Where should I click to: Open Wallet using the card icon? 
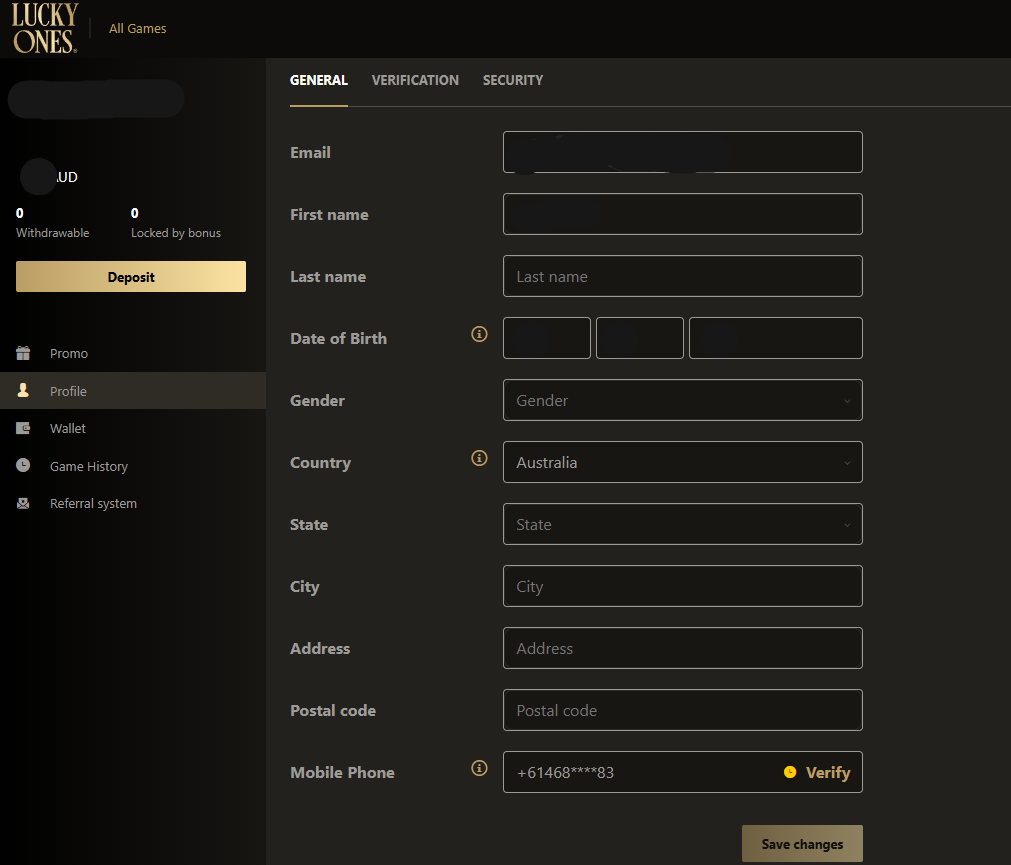(x=22, y=428)
